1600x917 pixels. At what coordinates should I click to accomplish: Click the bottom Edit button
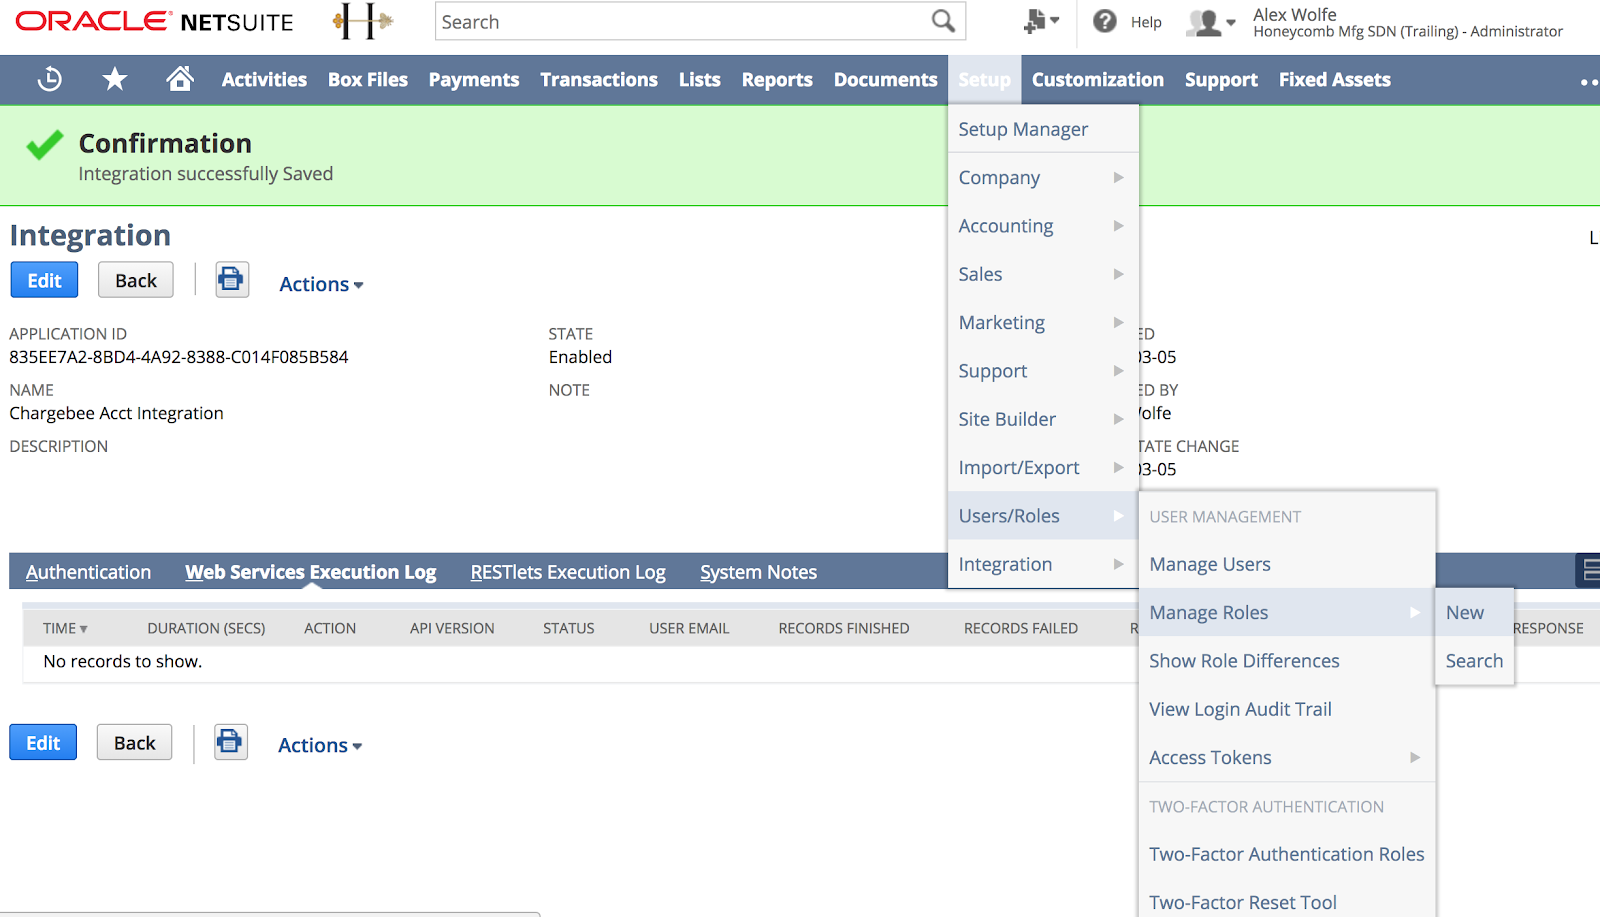[43, 742]
